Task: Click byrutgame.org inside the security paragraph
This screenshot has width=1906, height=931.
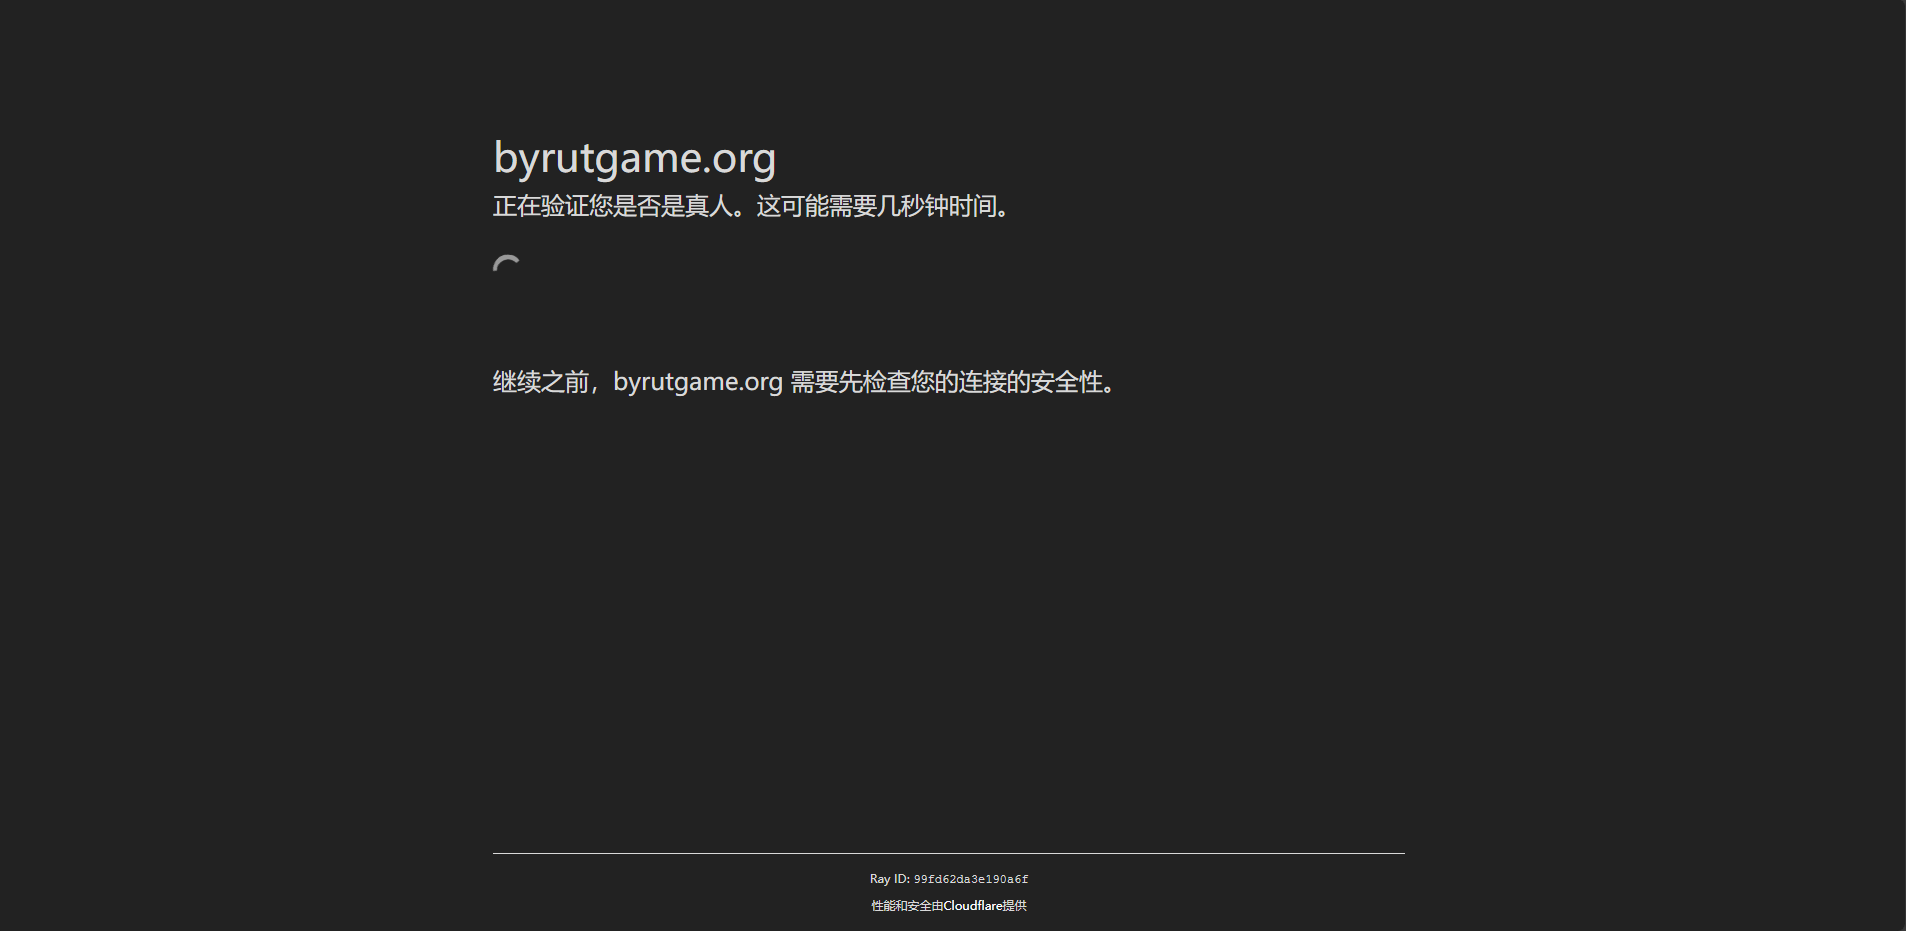Action: point(697,382)
